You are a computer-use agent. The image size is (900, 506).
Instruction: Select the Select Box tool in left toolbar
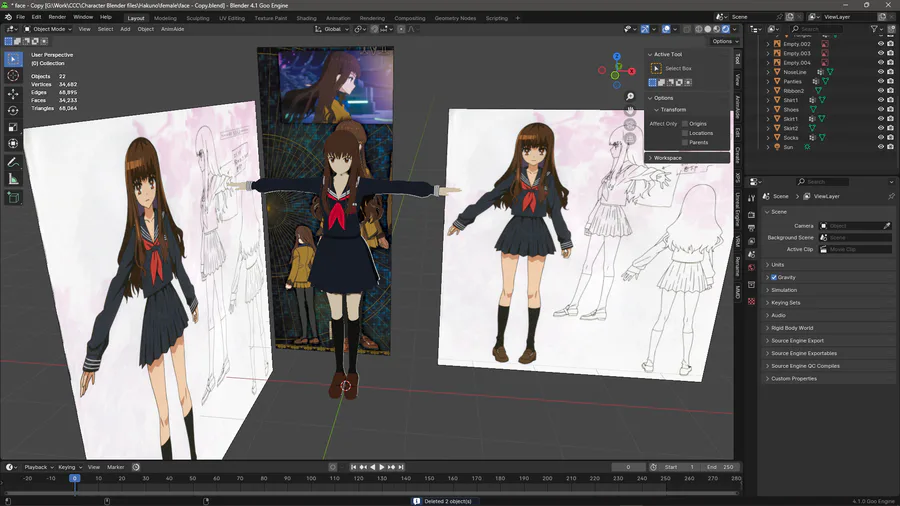pyautogui.click(x=13, y=59)
